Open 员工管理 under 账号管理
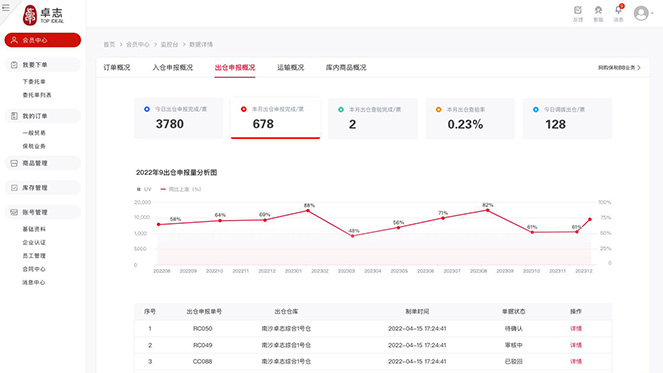The height and width of the screenshot is (373, 663). pyautogui.click(x=34, y=256)
